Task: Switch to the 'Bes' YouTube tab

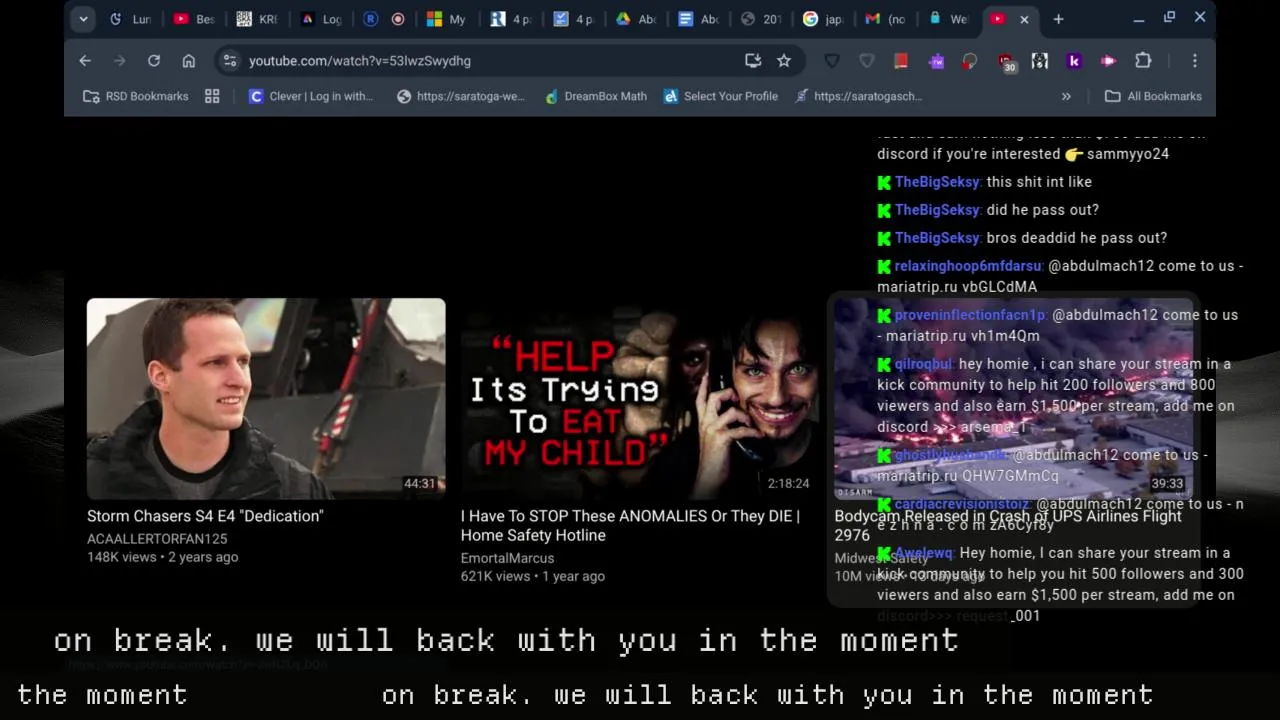Action: click(194, 19)
